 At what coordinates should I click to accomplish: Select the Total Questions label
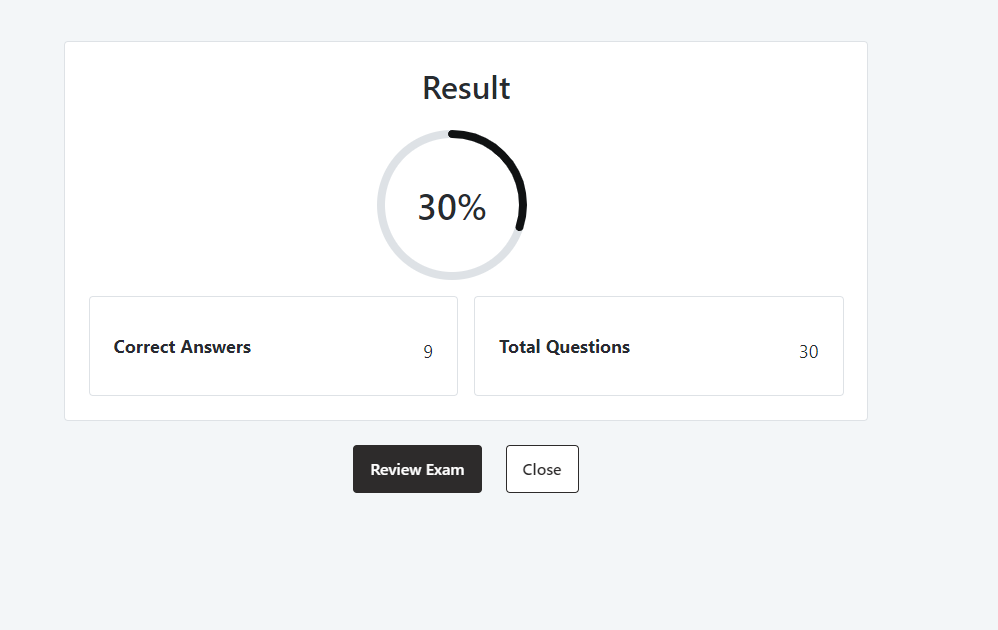(564, 347)
